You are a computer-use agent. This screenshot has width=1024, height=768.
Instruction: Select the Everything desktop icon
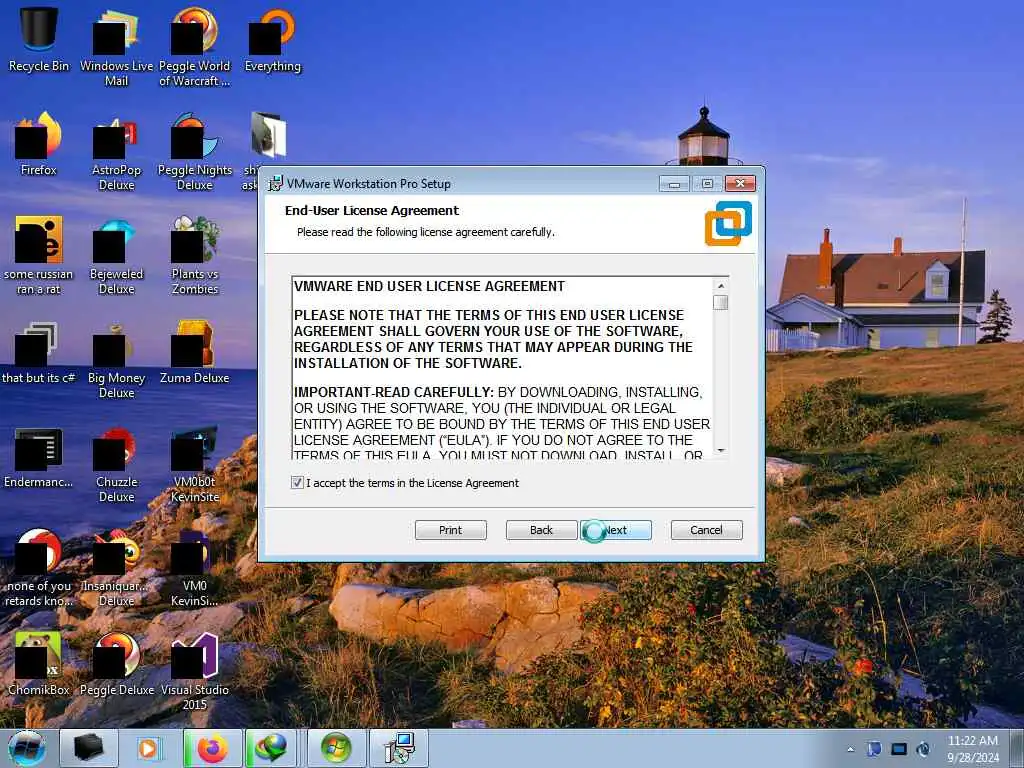273,40
